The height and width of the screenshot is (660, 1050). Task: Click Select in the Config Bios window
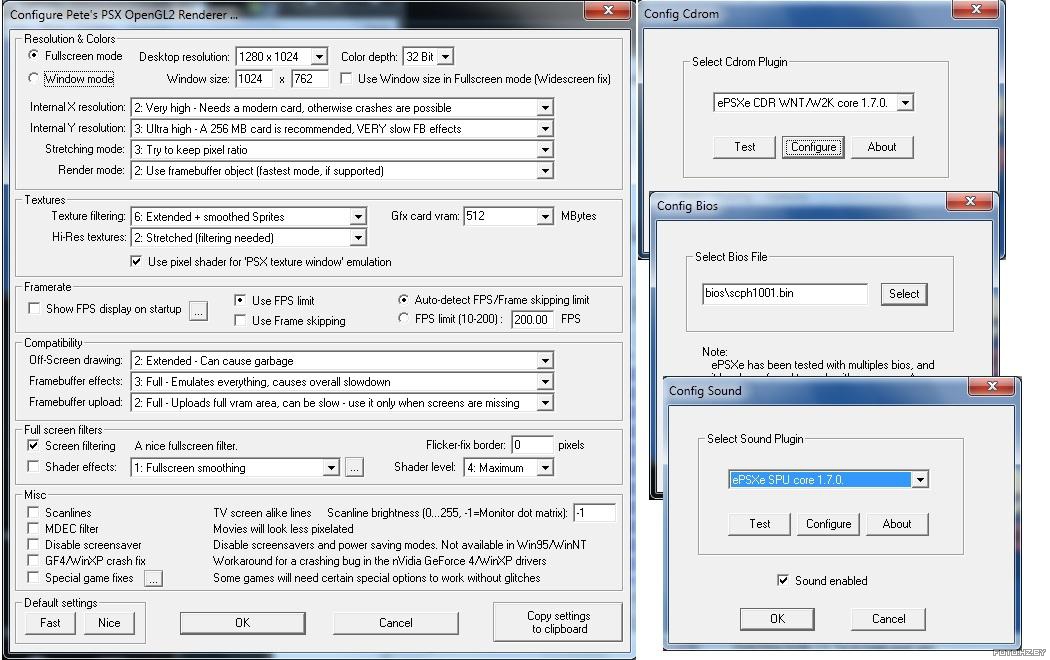904,294
